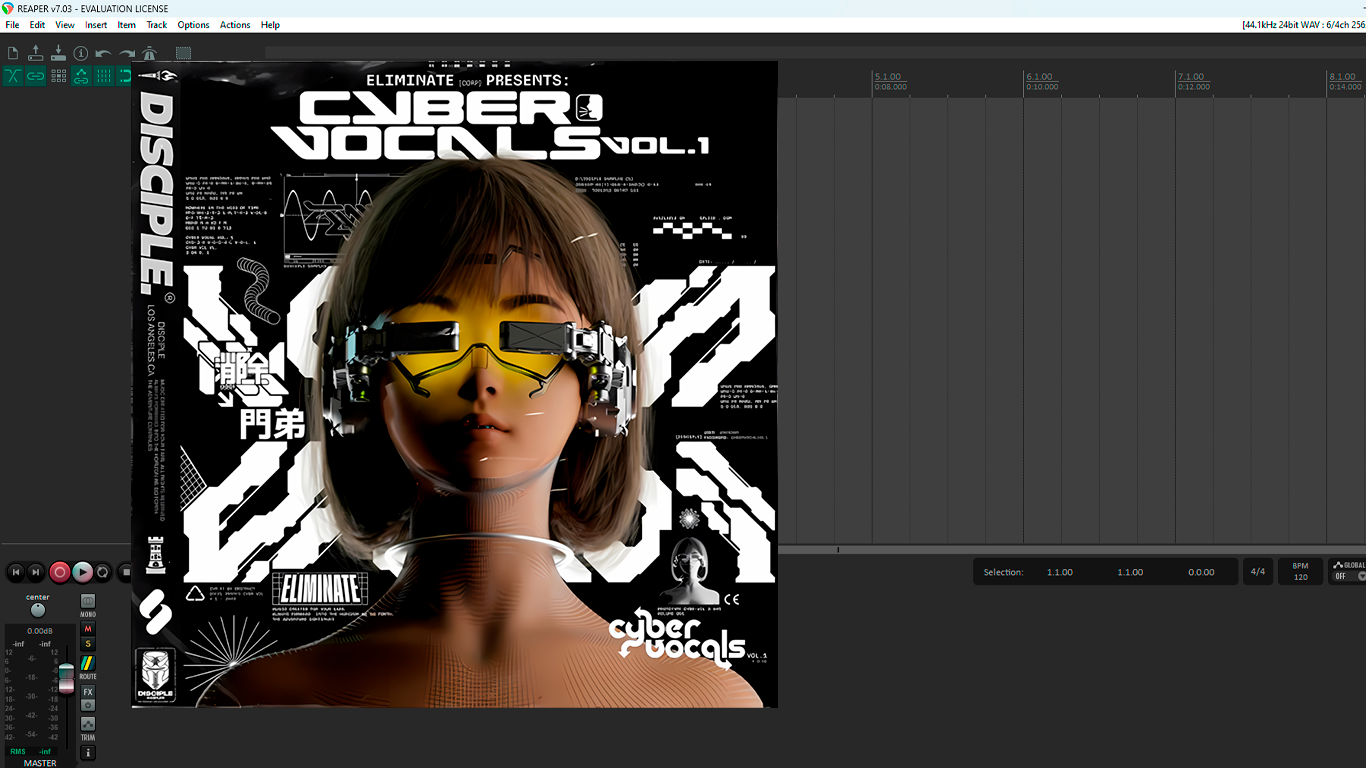Viewport: 1366px width, 768px height.
Task: Open the Edit menu
Action: [37, 25]
